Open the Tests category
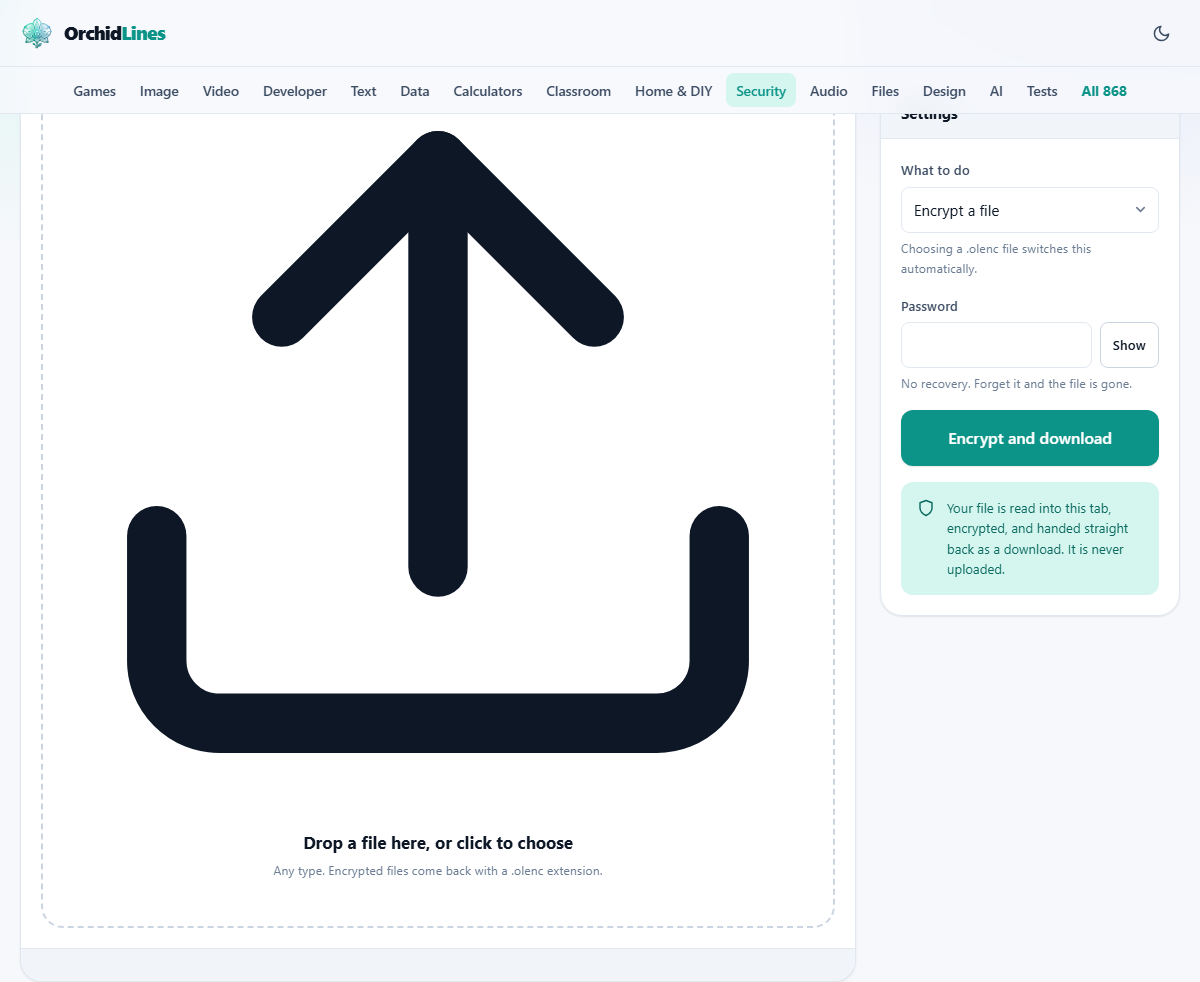This screenshot has height=982, width=1200. pyautogui.click(x=1042, y=91)
